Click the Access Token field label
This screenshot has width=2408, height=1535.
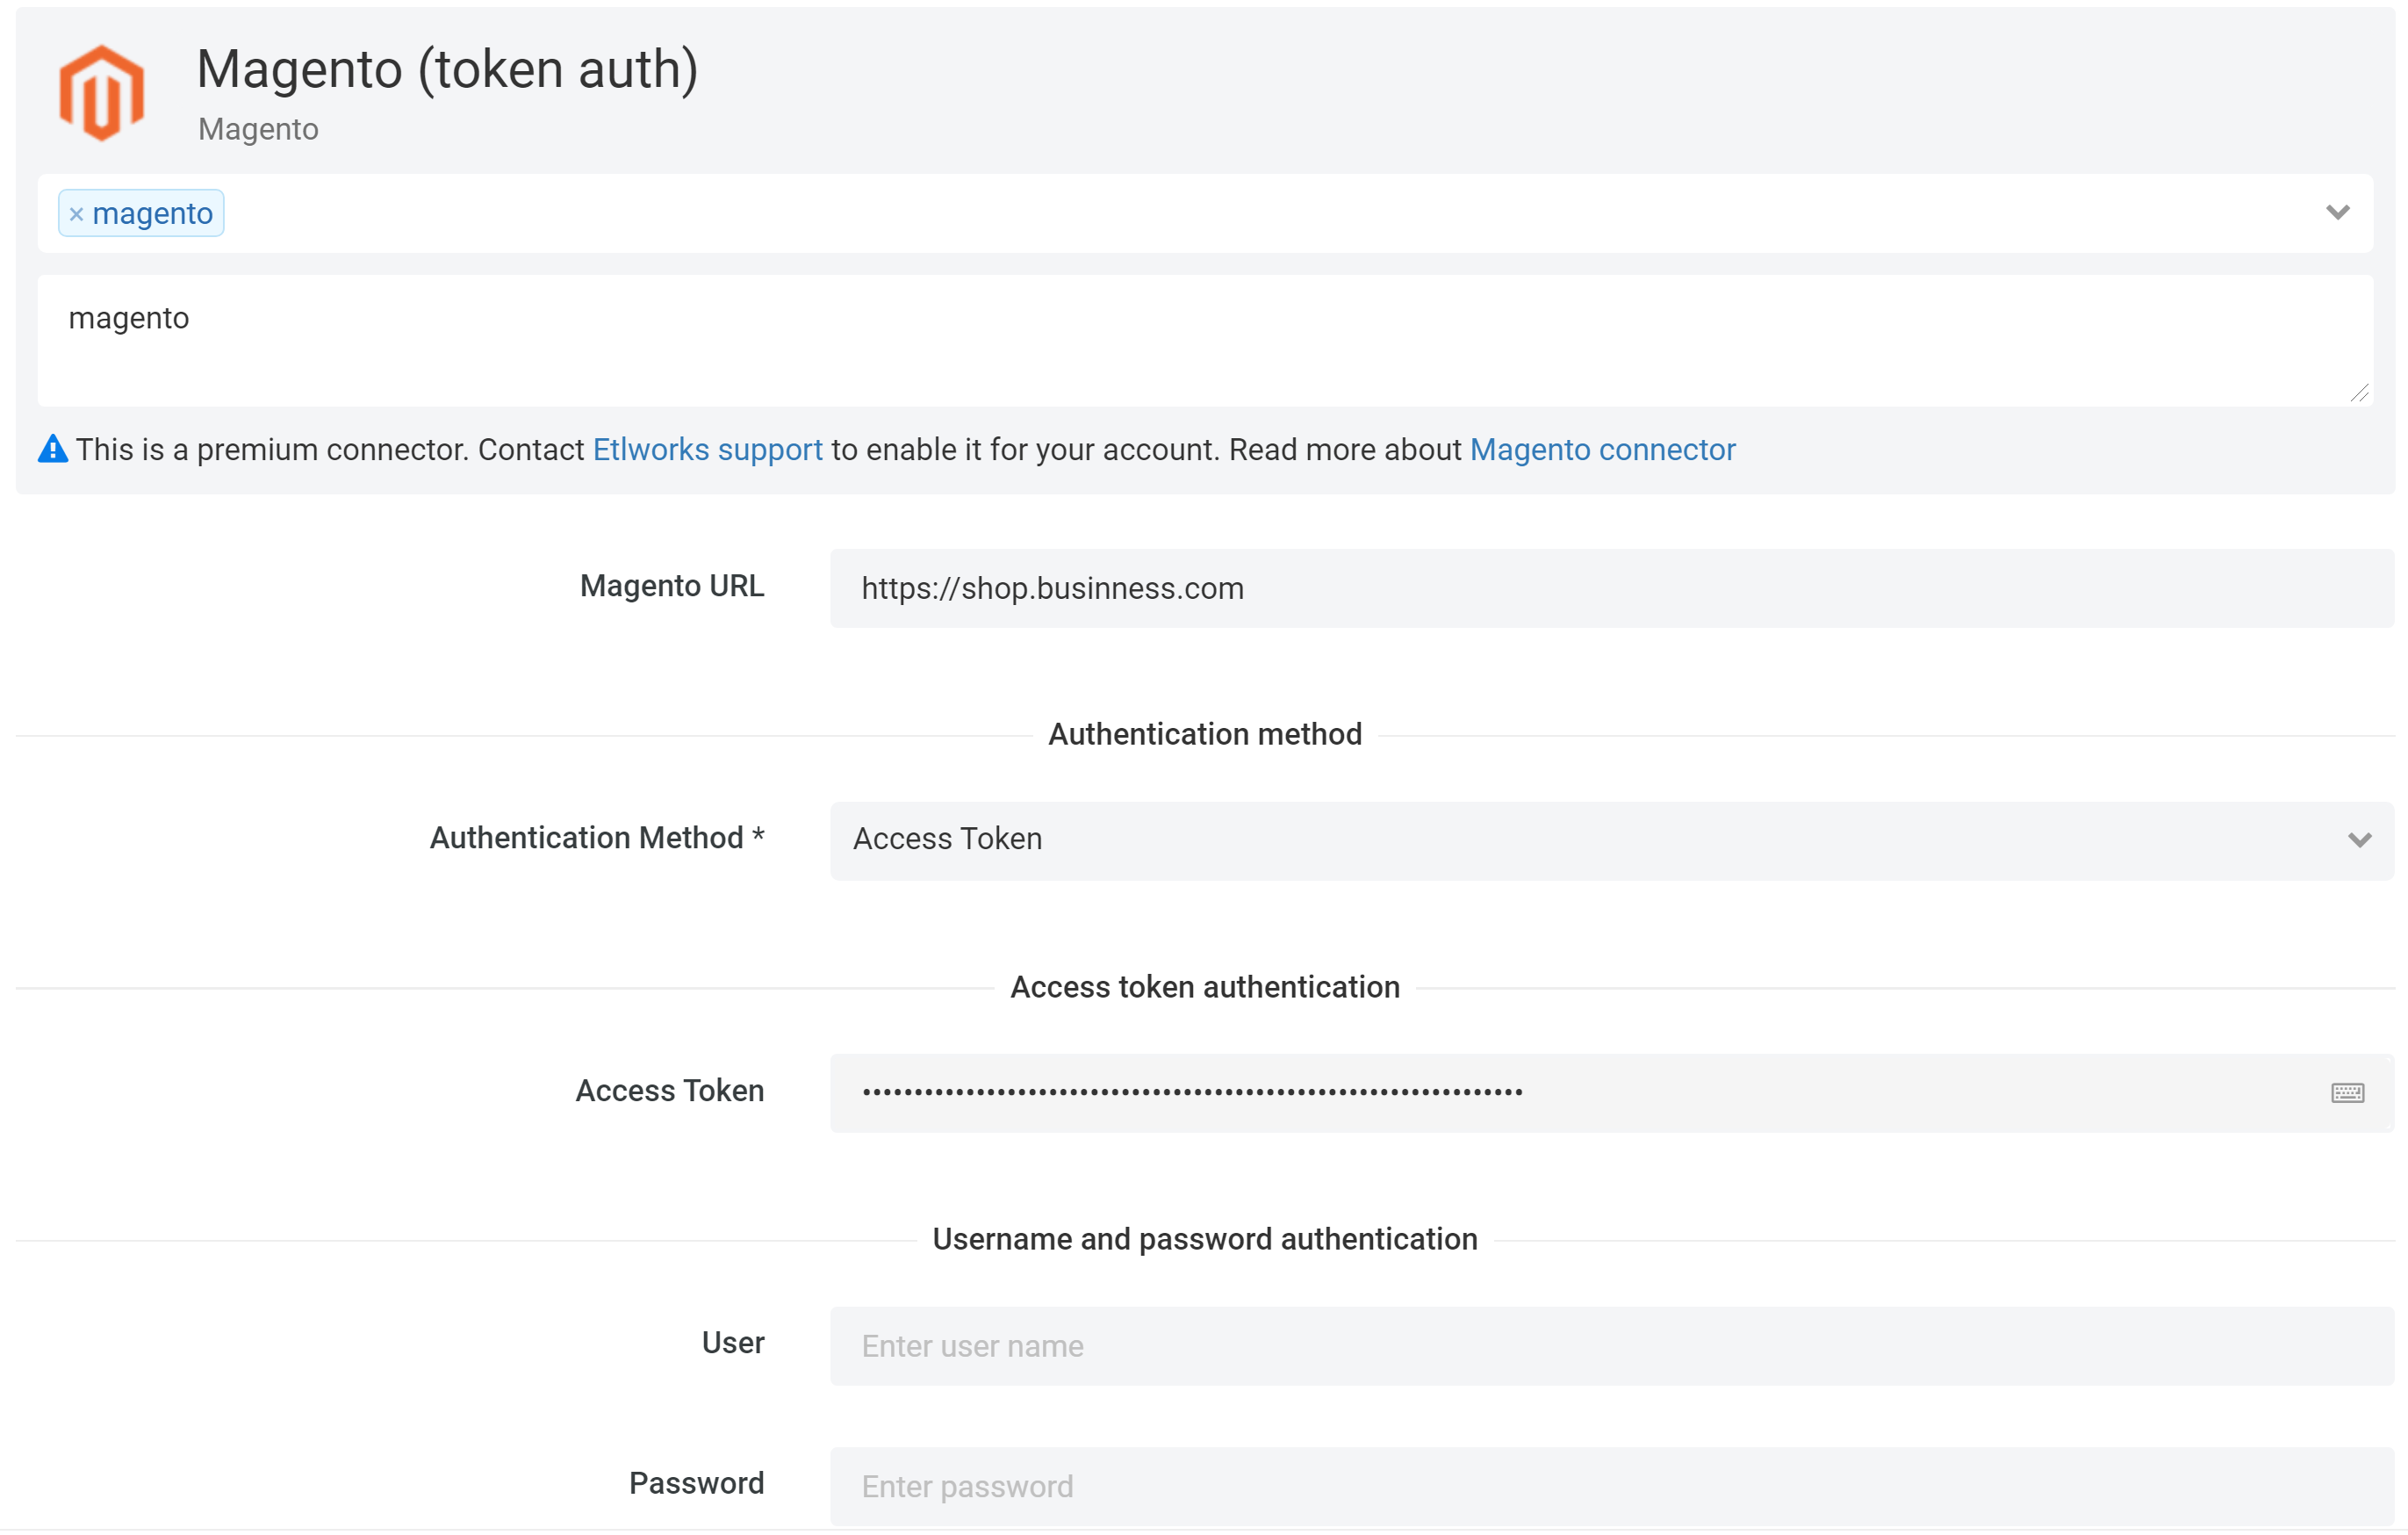670,1091
